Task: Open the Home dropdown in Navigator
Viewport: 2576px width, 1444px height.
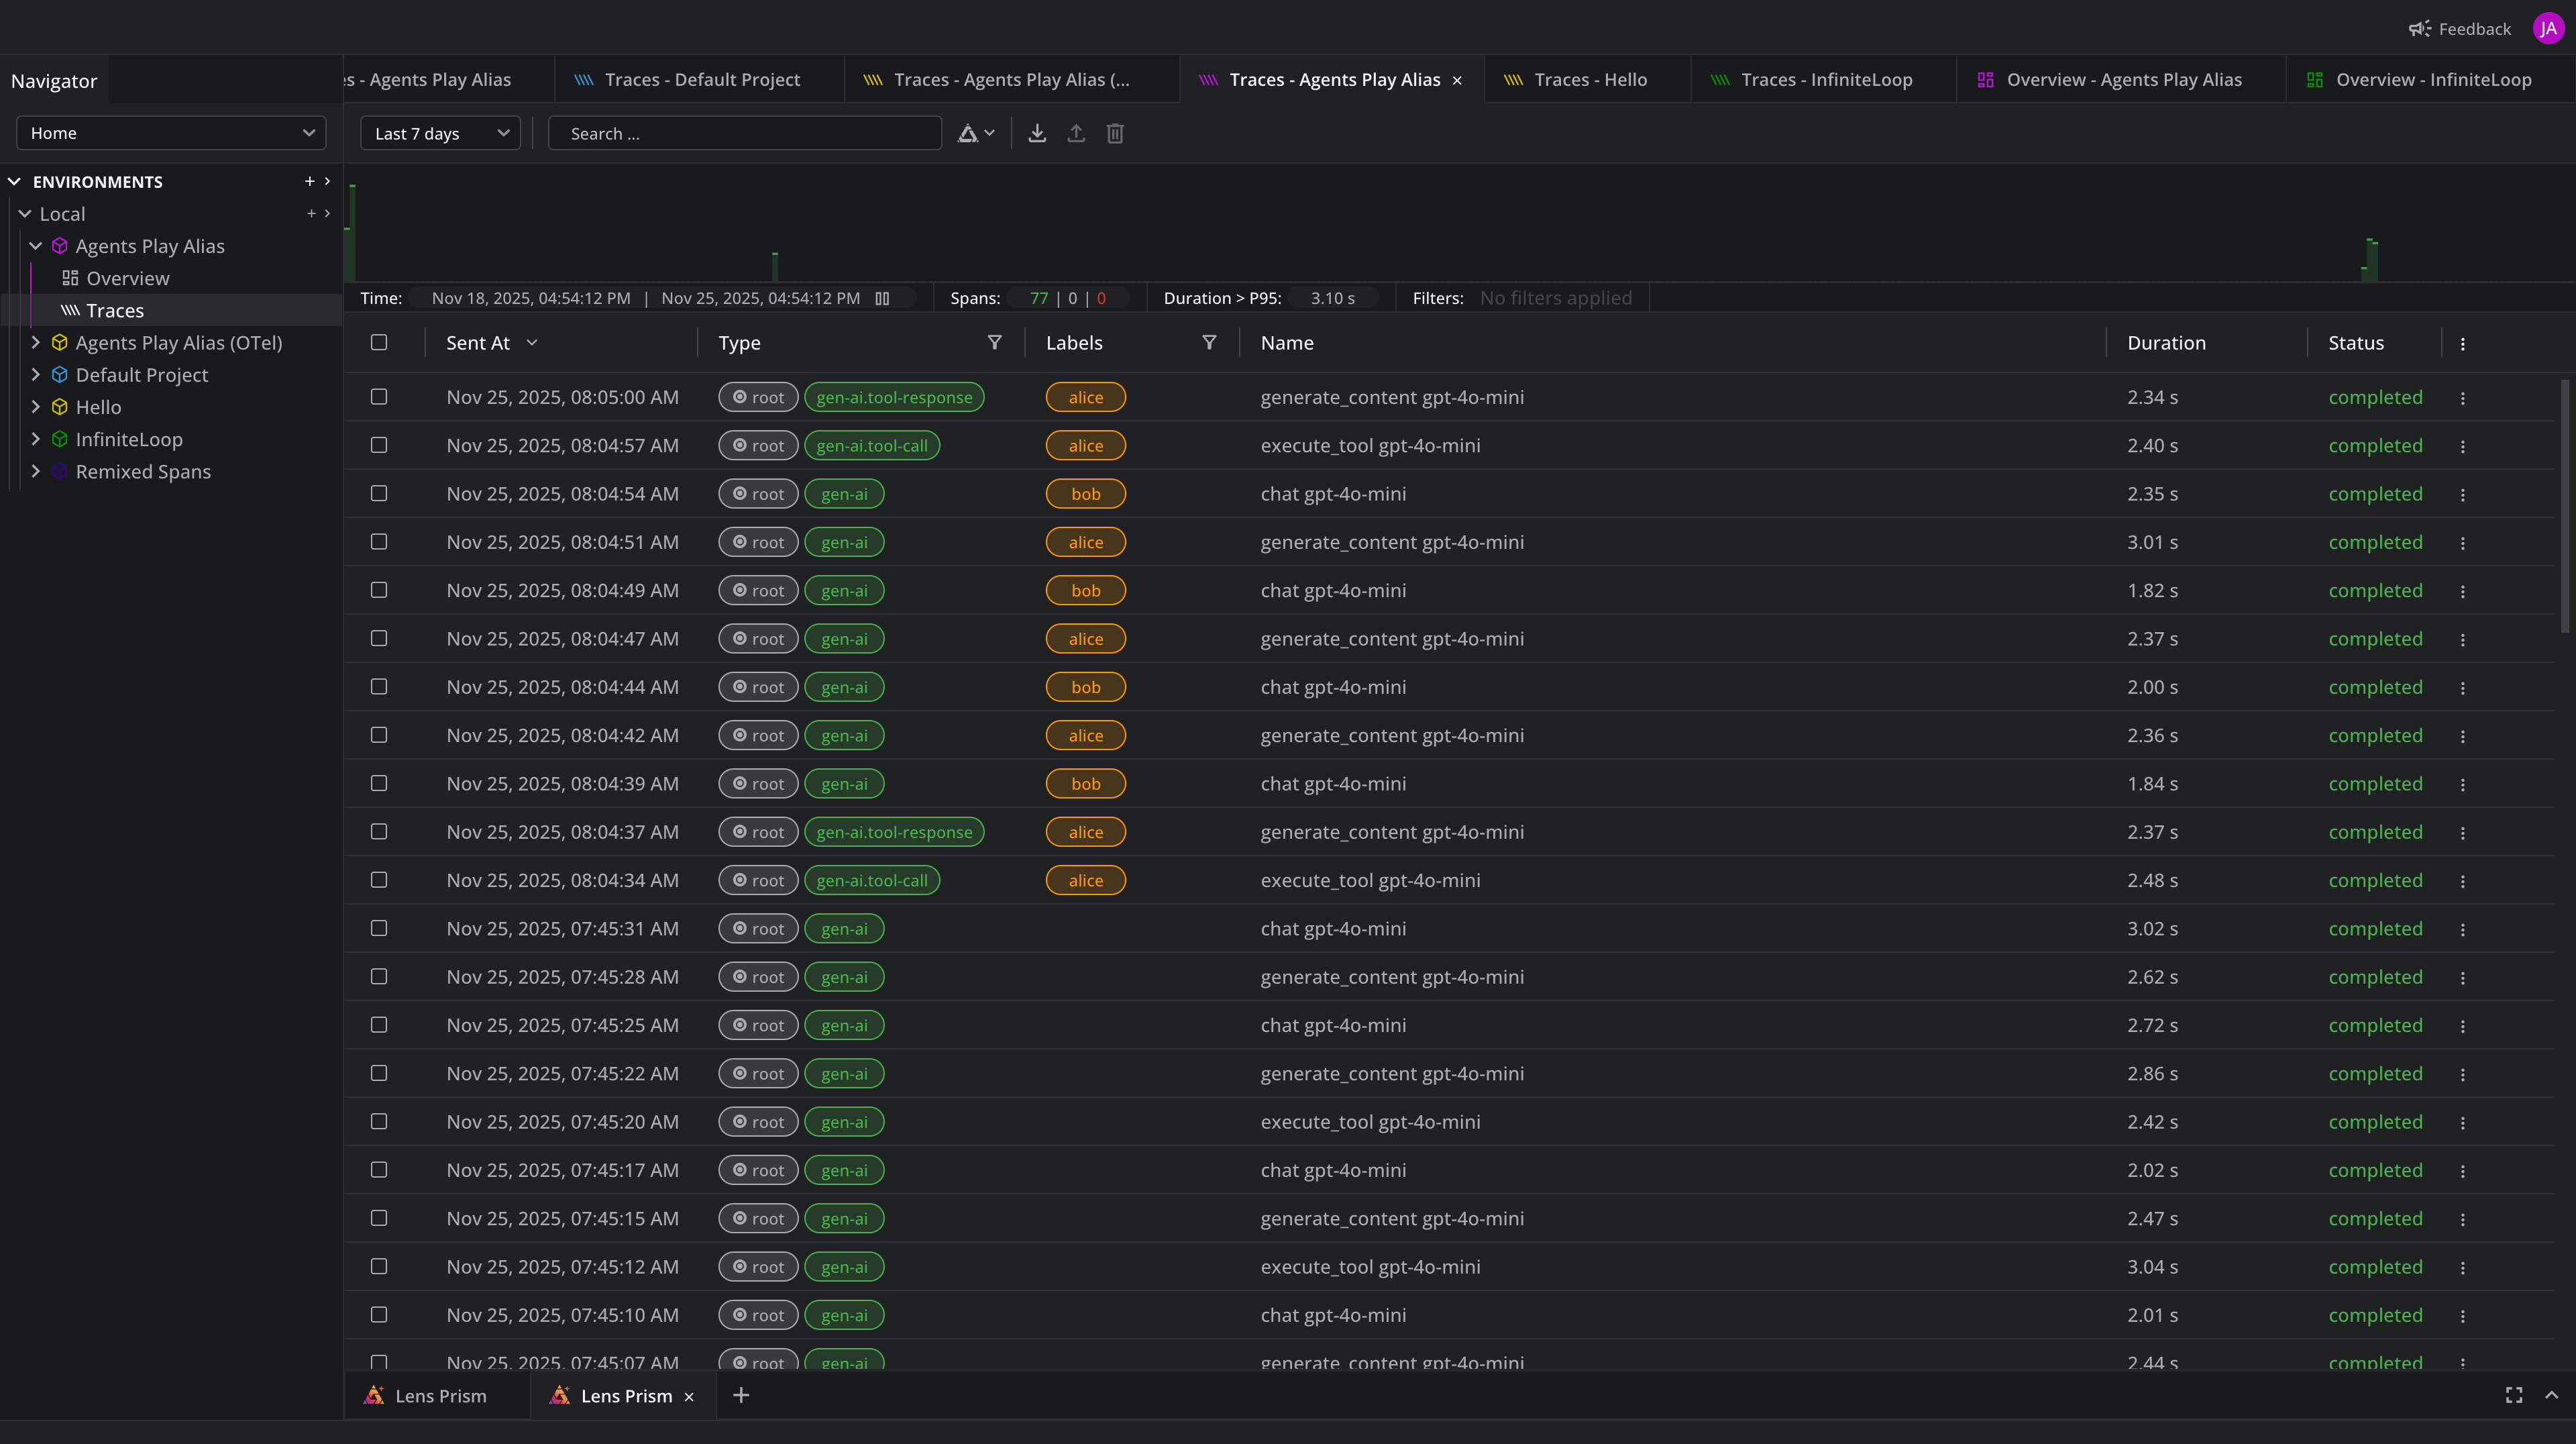Action: [x=171, y=133]
